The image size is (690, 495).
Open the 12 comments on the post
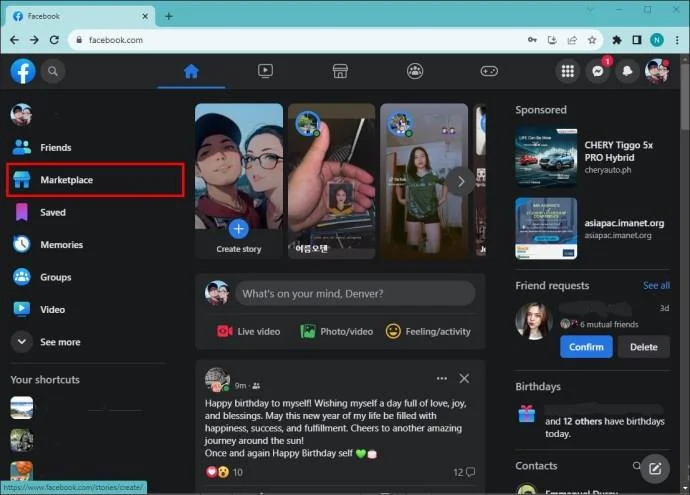click(x=464, y=472)
